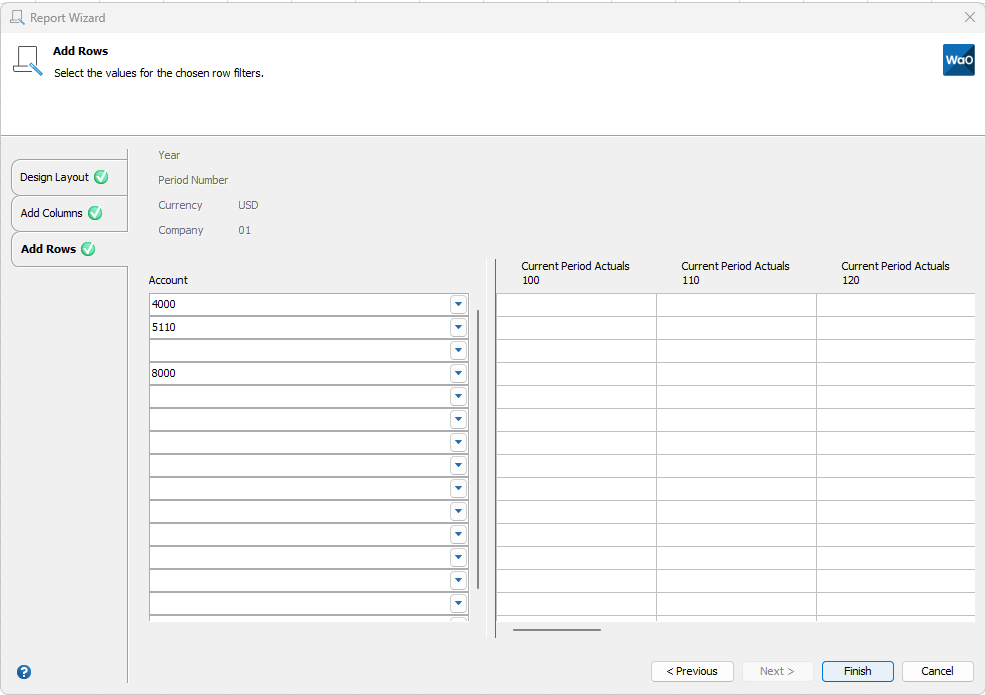Click the green checkmark on Design Layout
Screen dimensions: 985x695
click(99, 176)
